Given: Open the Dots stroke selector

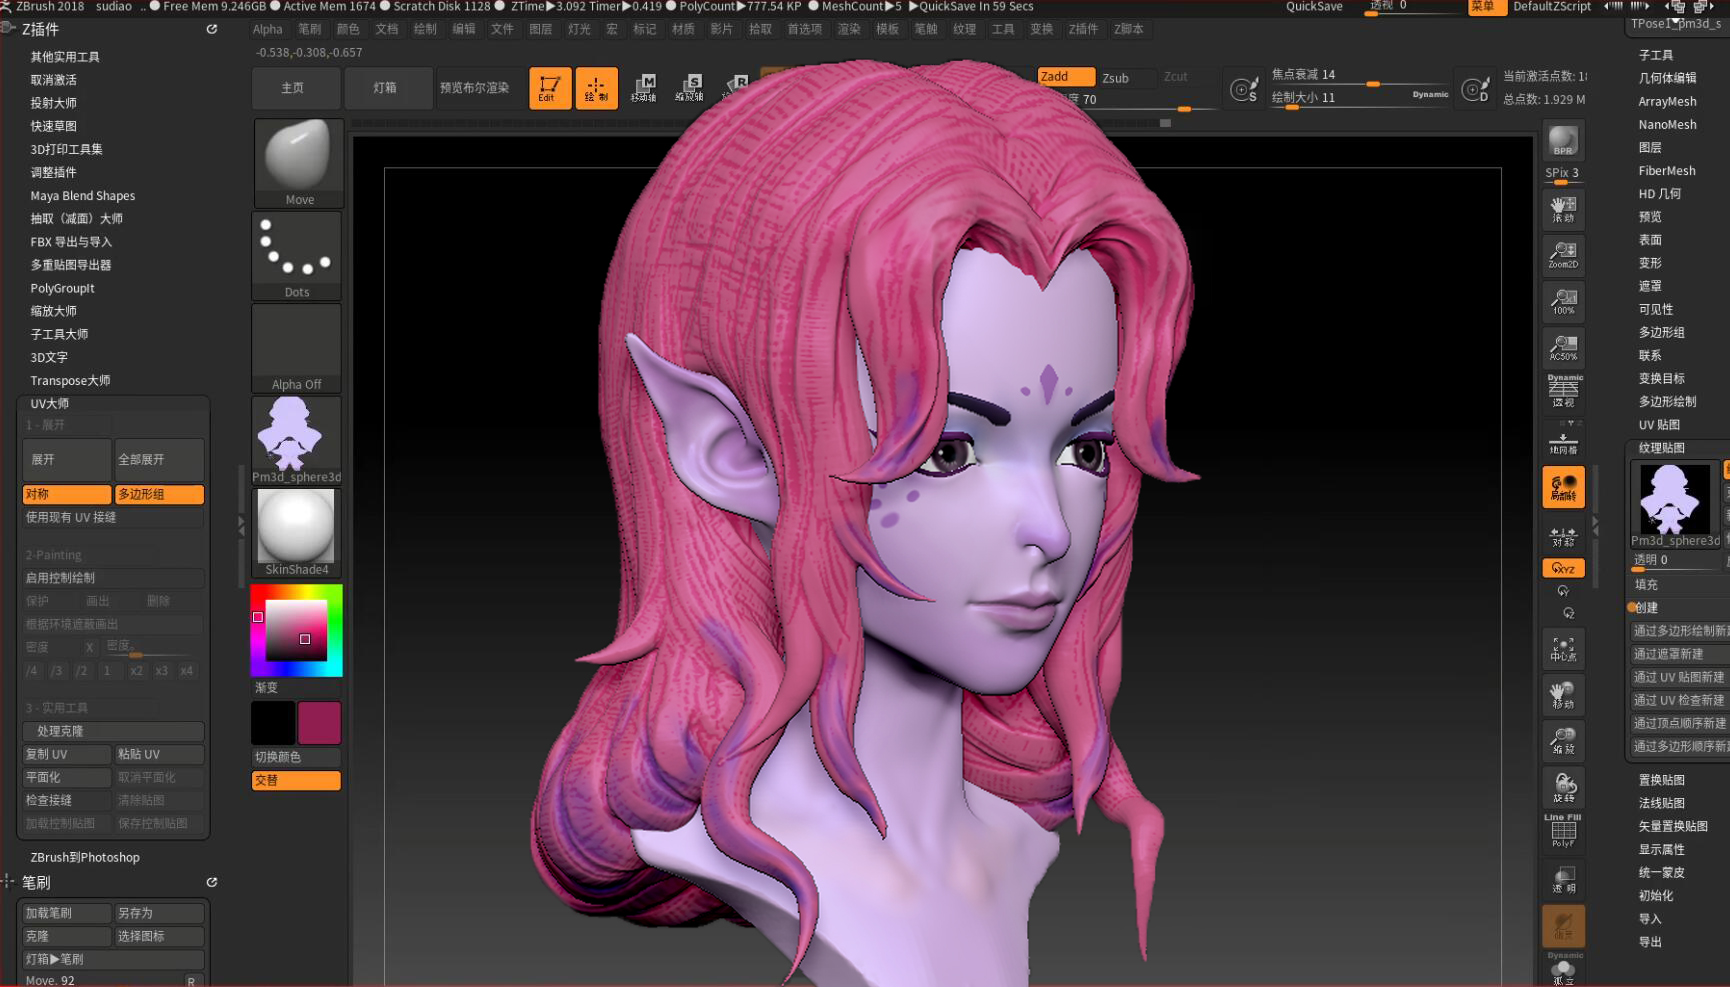Looking at the screenshot, I should click(296, 255).
